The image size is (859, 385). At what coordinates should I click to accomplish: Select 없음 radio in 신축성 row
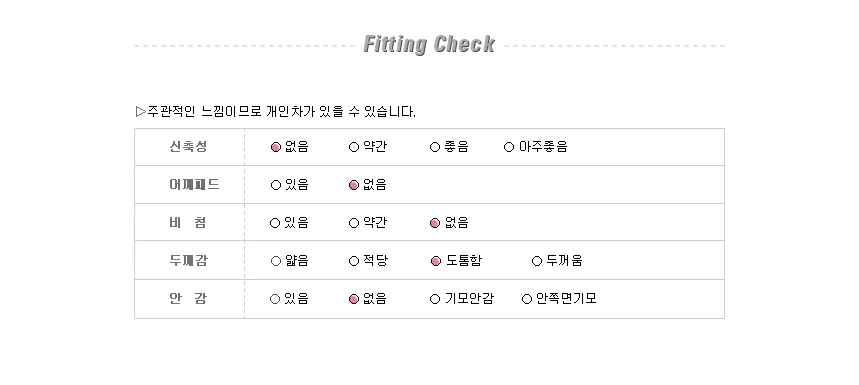point(276,147)
